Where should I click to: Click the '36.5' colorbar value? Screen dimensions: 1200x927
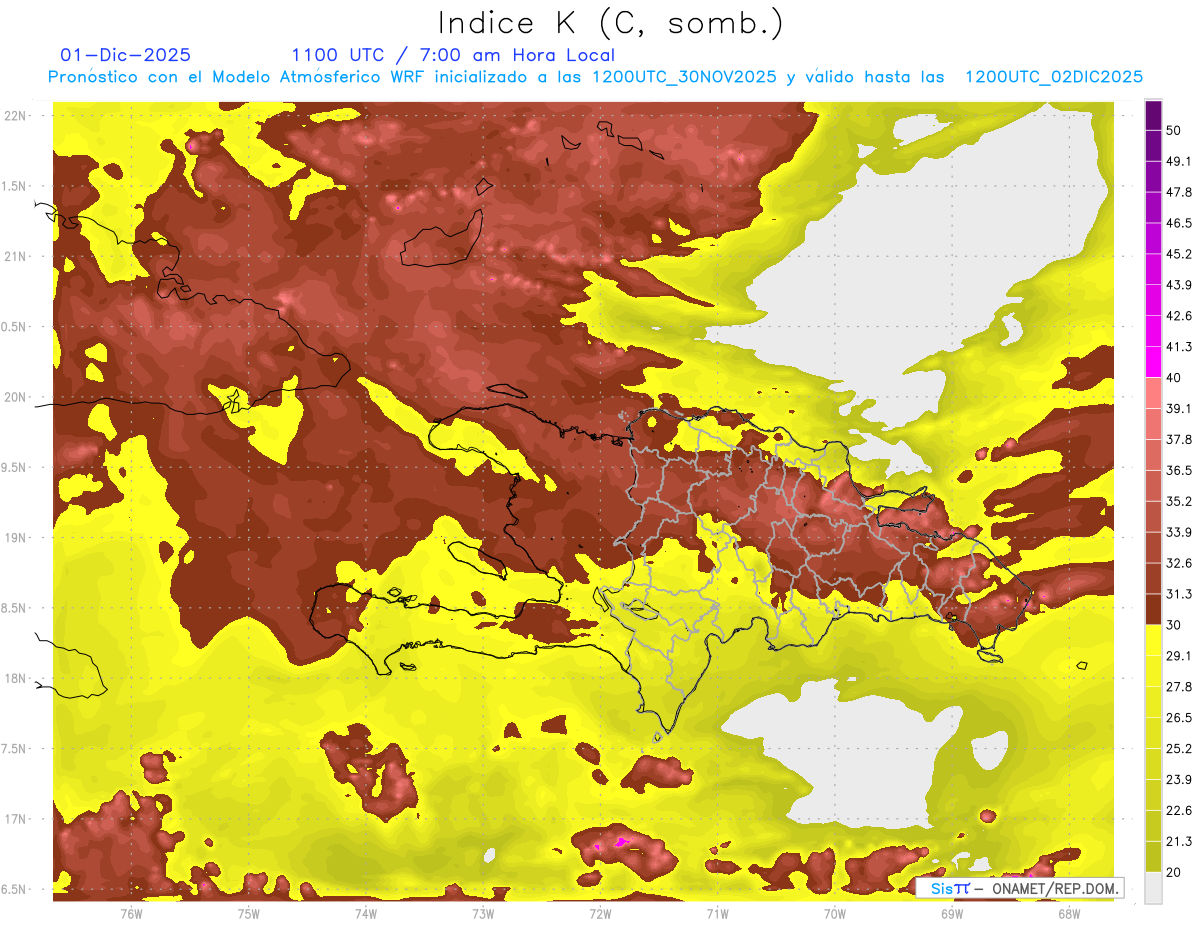coord(1181,470)
